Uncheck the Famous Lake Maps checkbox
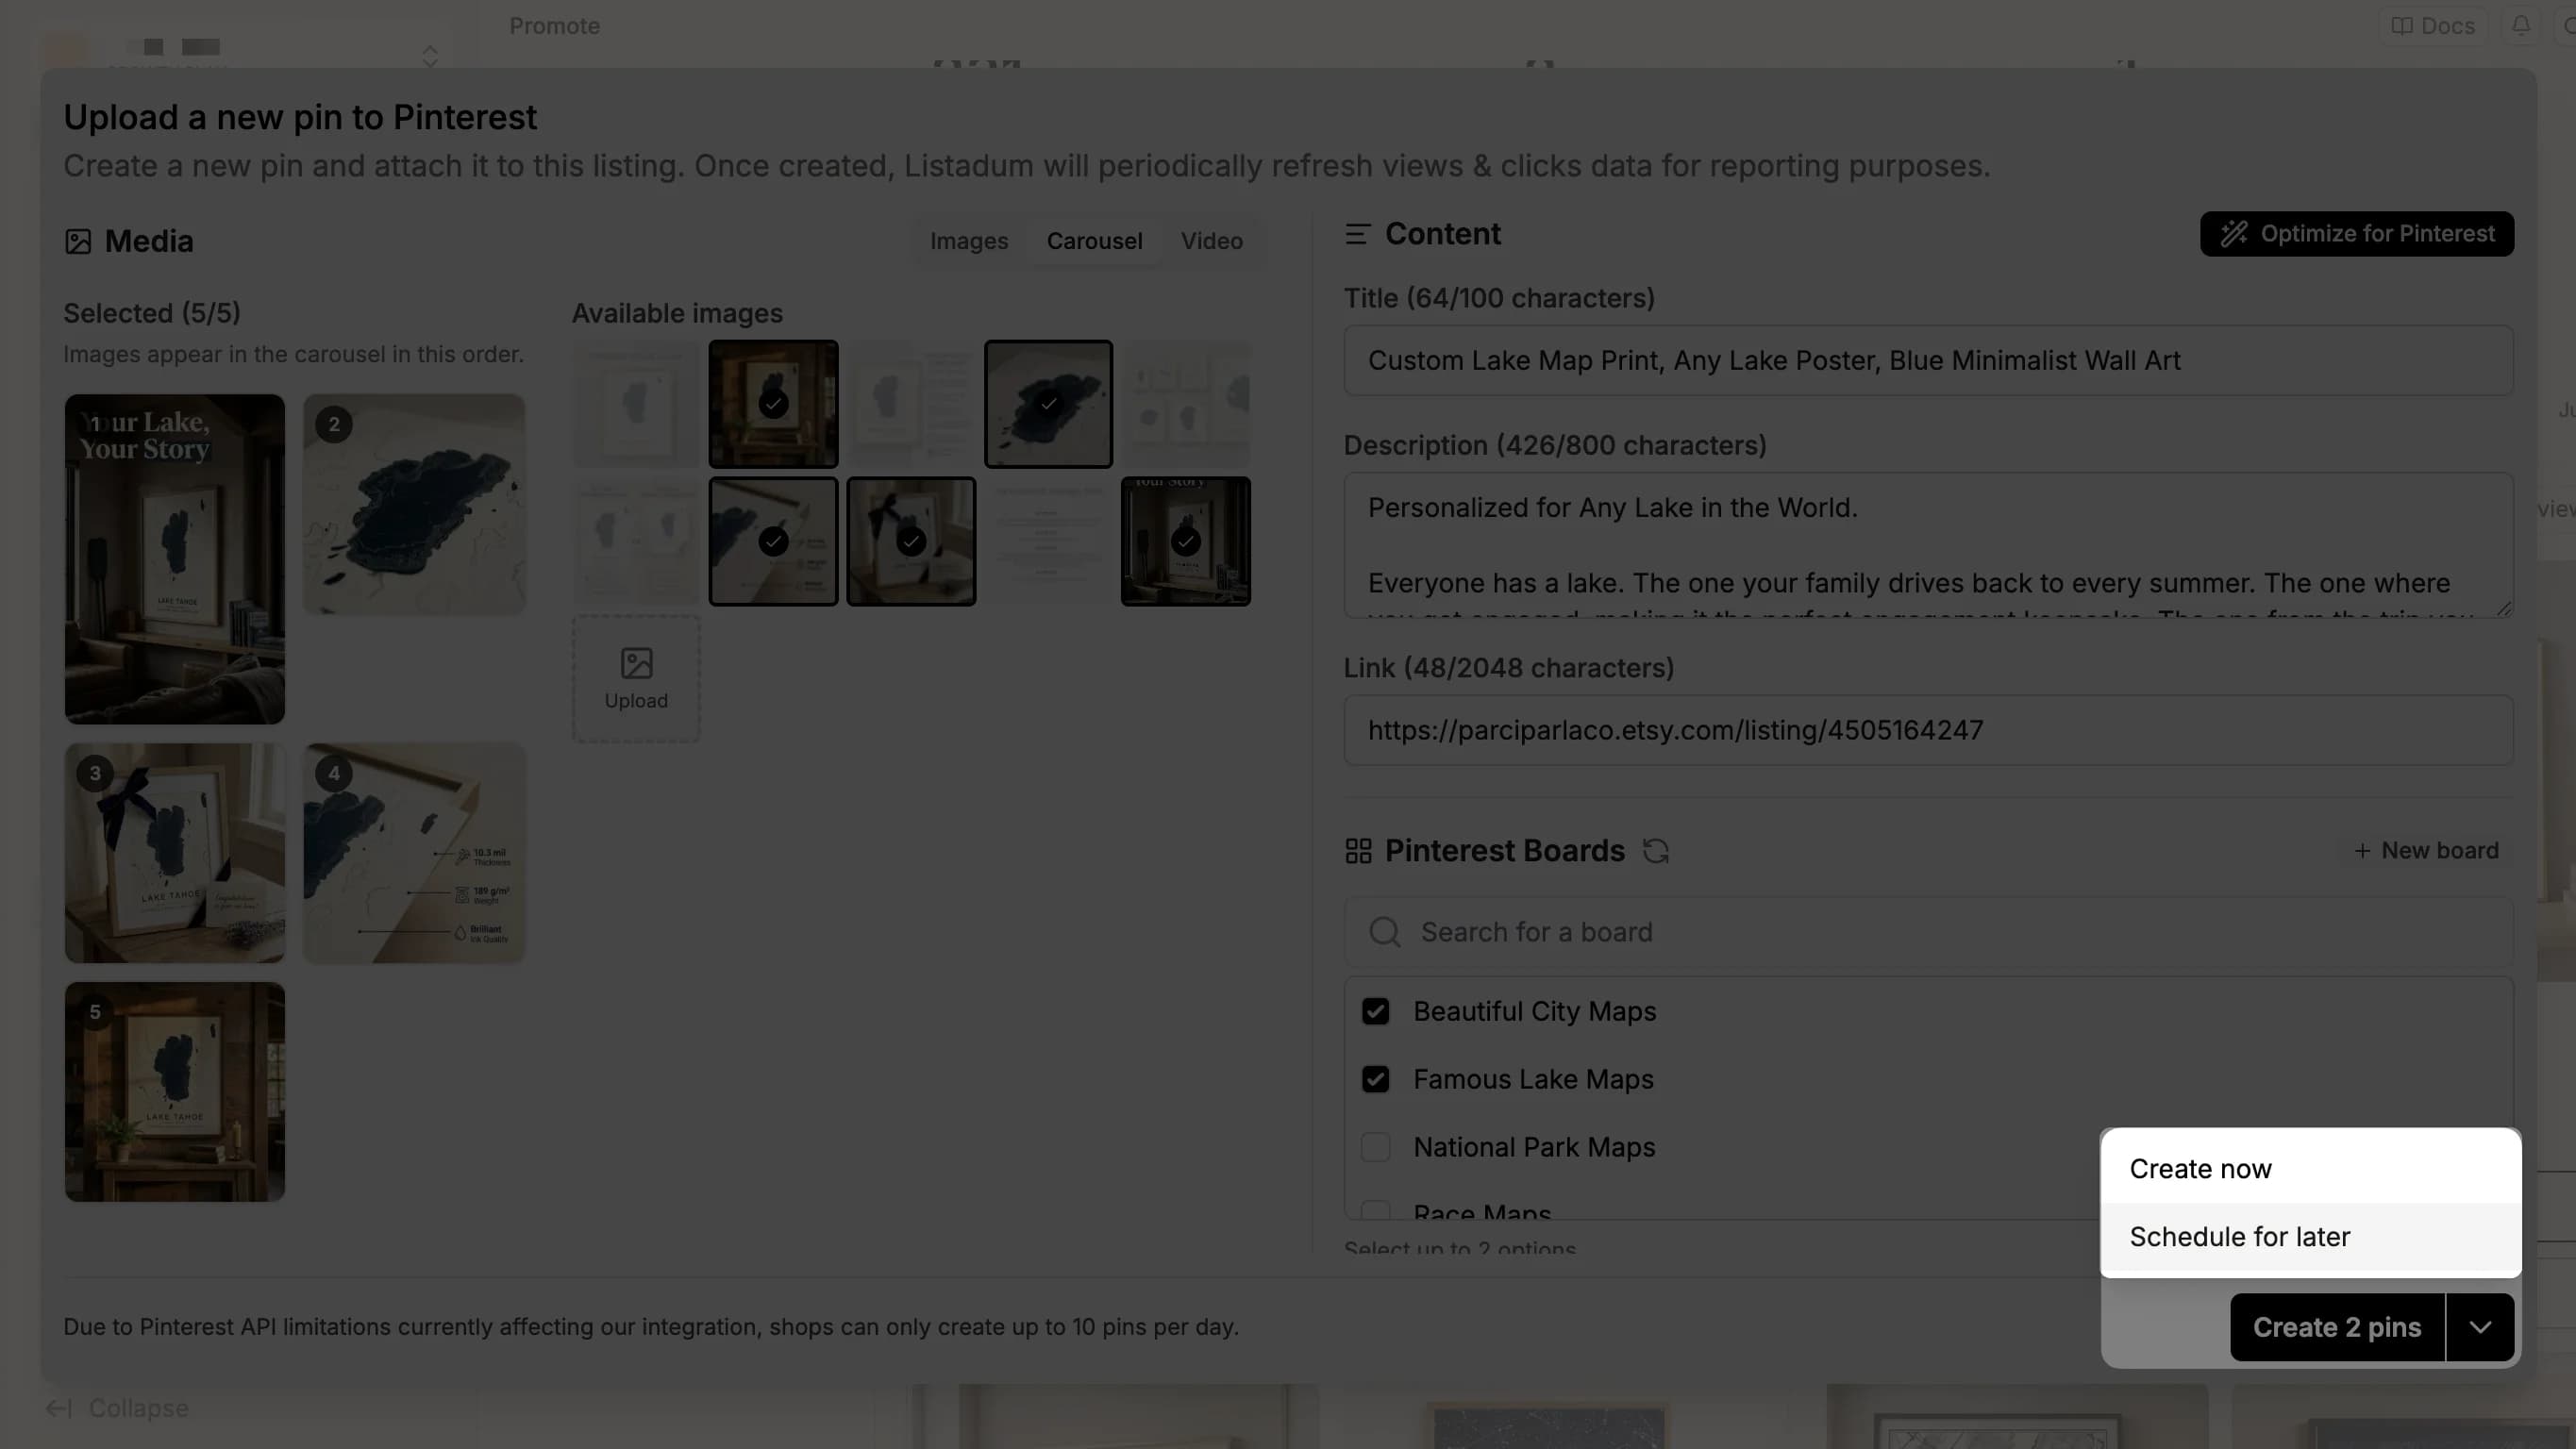2576x1449 pixels. pos(1375,1080)
